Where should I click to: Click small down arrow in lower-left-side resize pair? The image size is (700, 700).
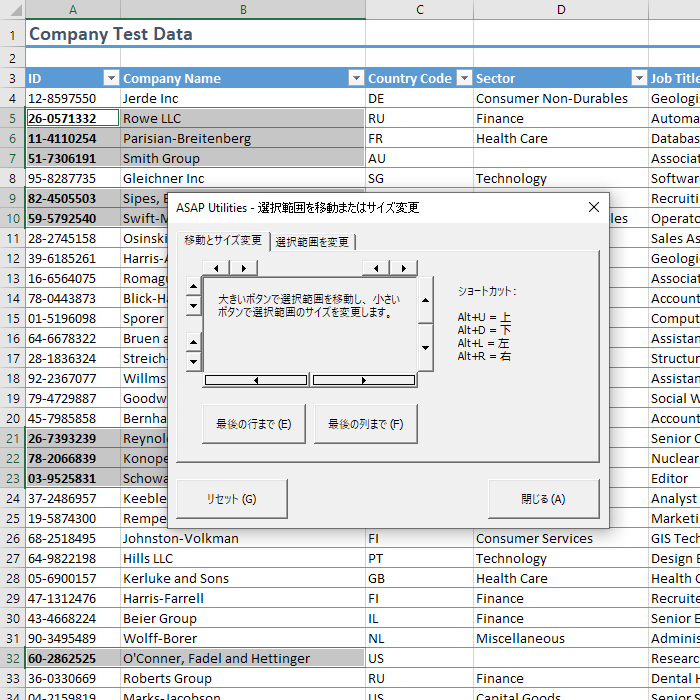point(193,362)
